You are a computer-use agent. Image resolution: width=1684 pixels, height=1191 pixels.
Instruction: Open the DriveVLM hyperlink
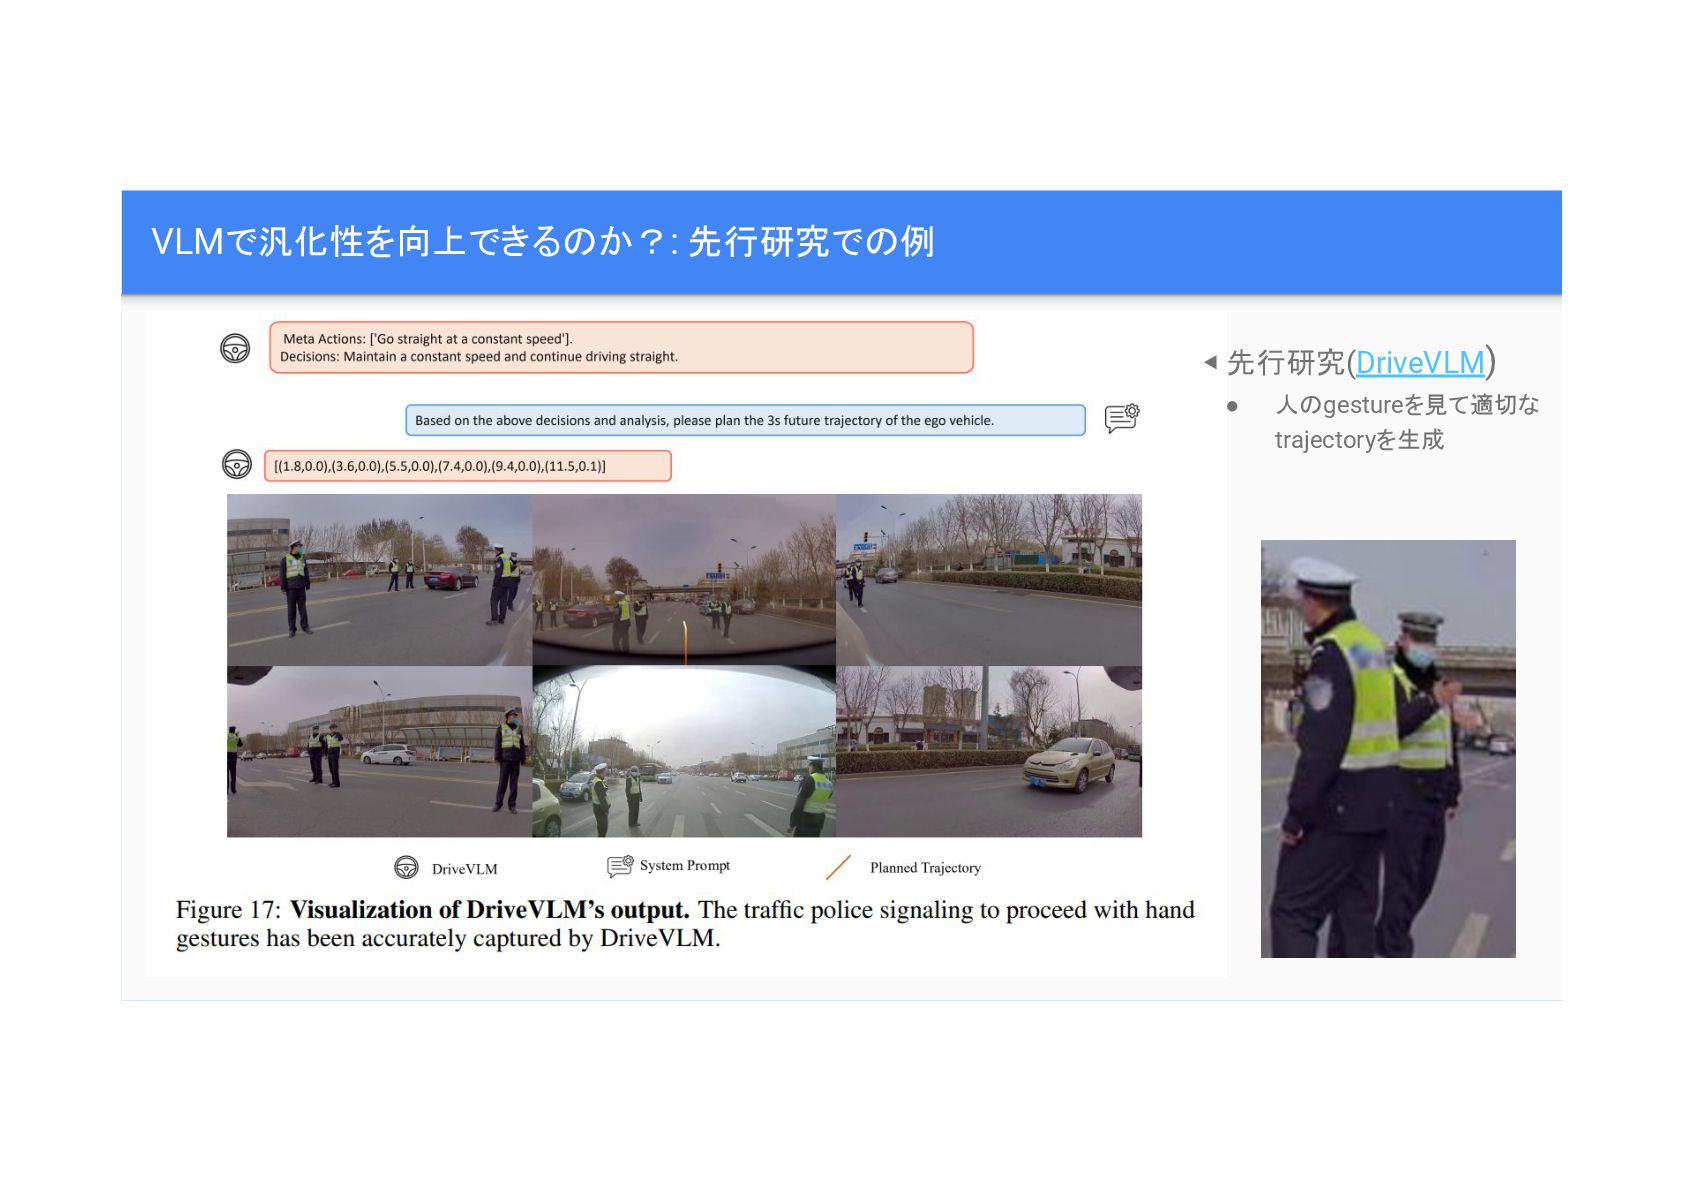1420,362
